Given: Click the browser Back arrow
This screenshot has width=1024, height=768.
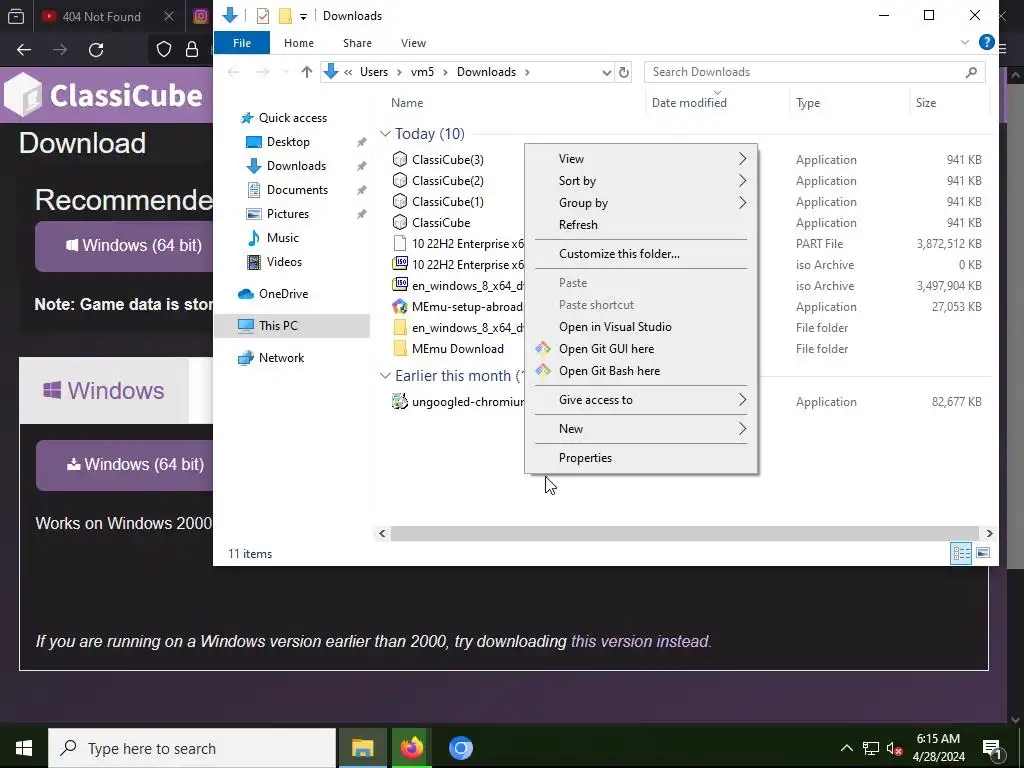Looking at the screenshot, I should (24, 50).
